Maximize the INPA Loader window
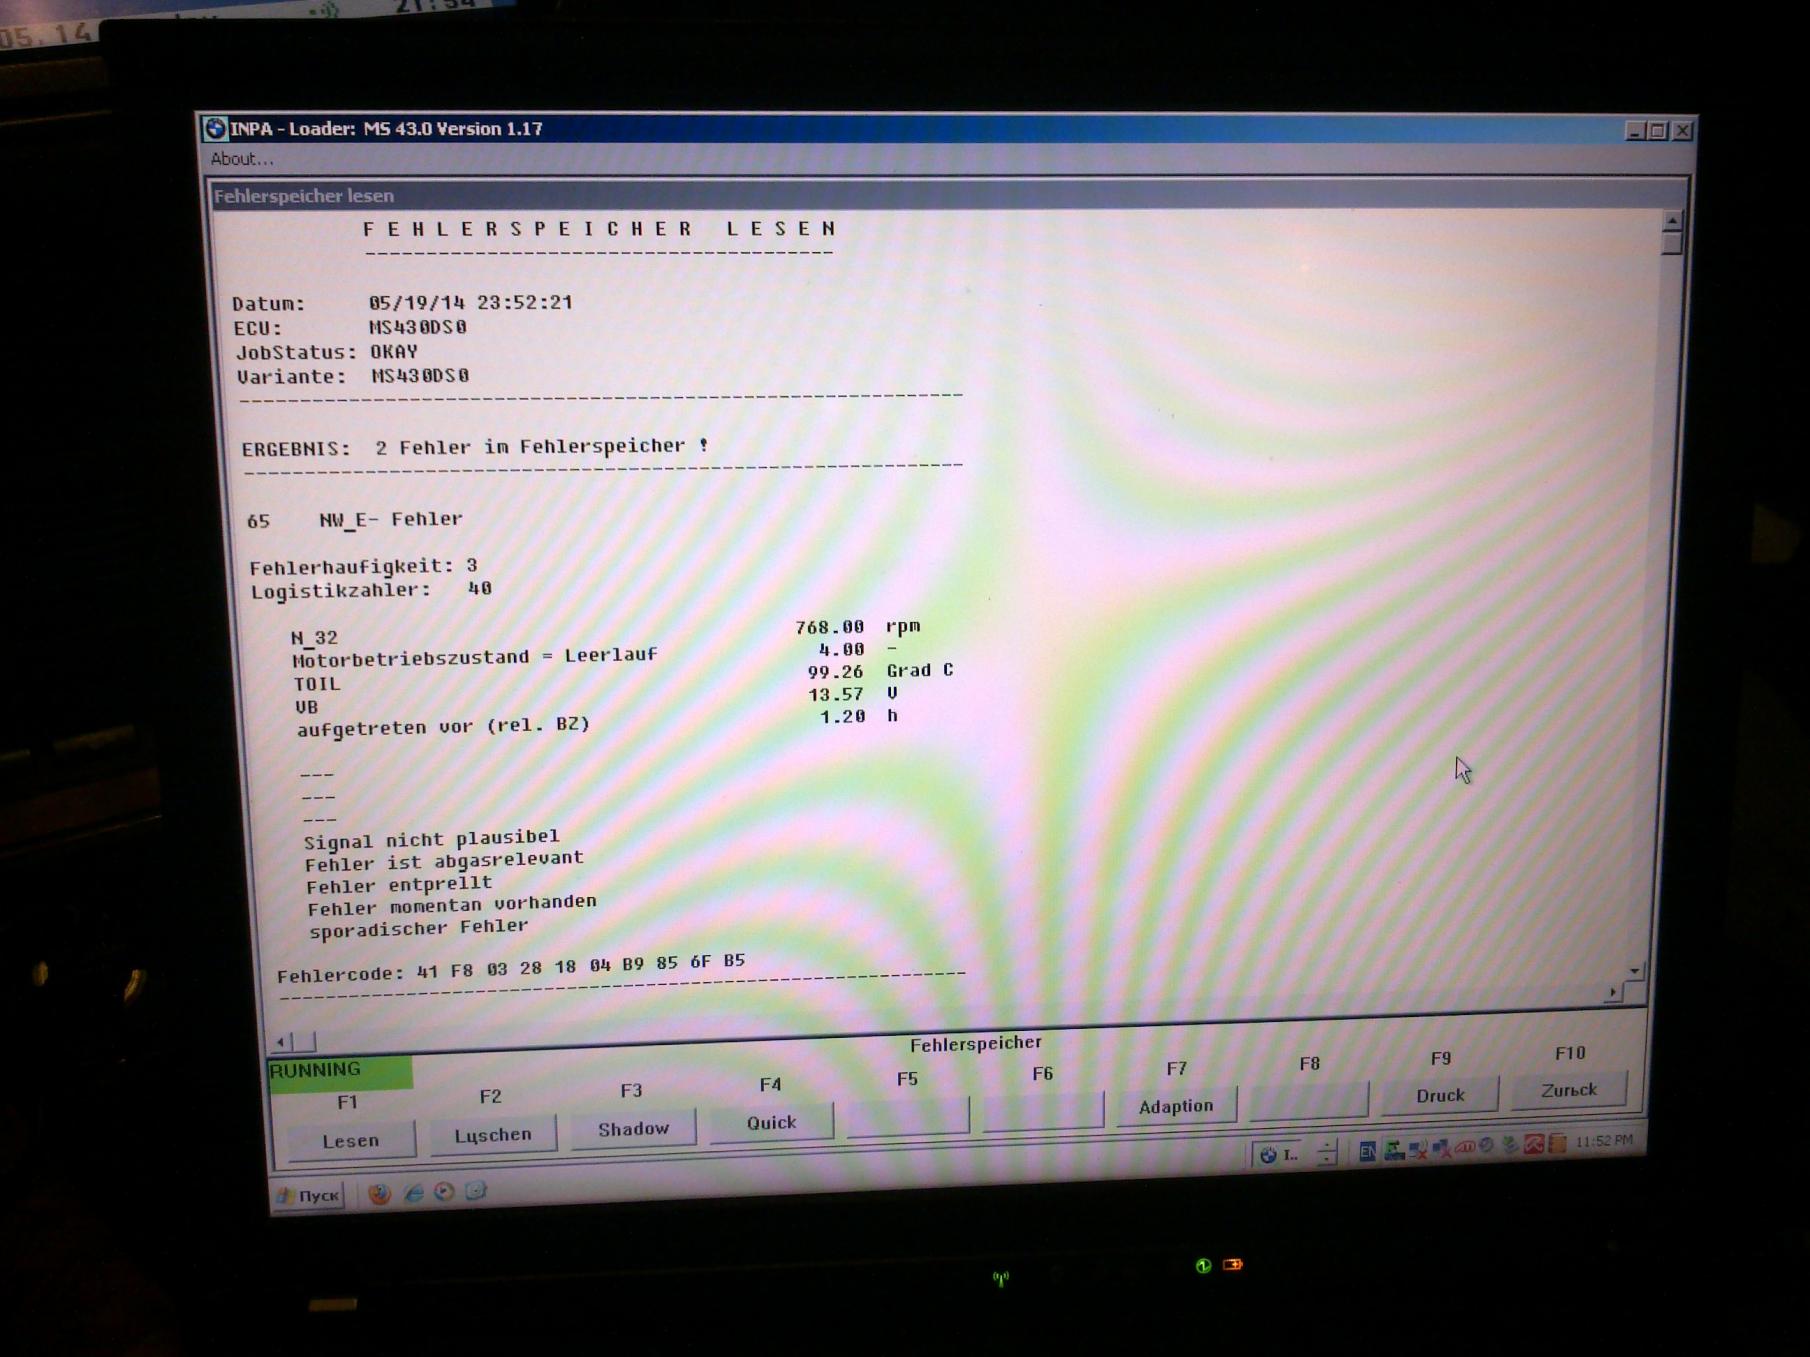The width and height of the screenshot is (1810, 1357). coord(1658,130)
